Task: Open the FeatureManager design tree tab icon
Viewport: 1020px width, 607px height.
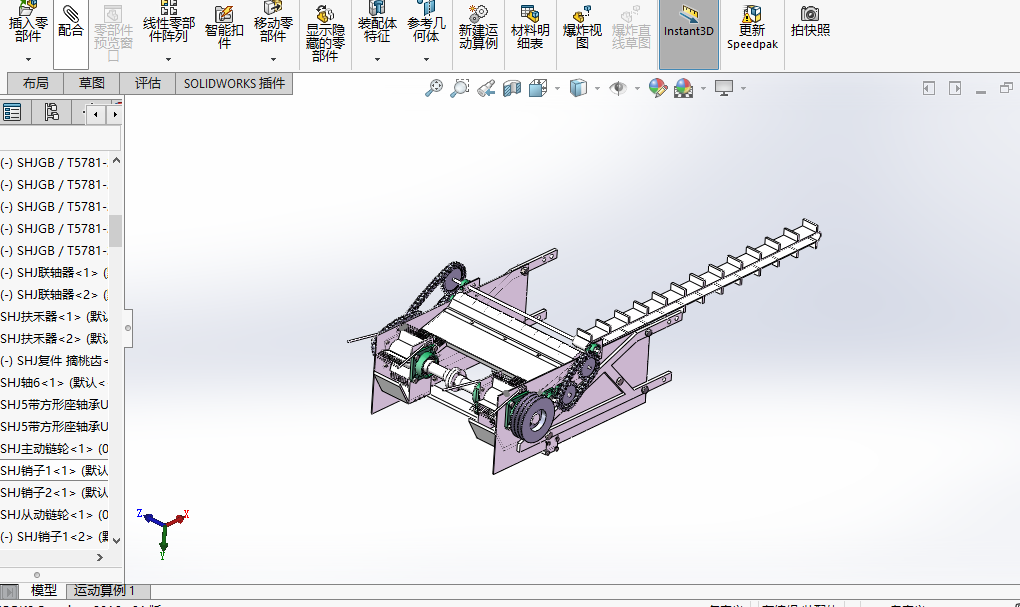Action: [x=12, y=113]
